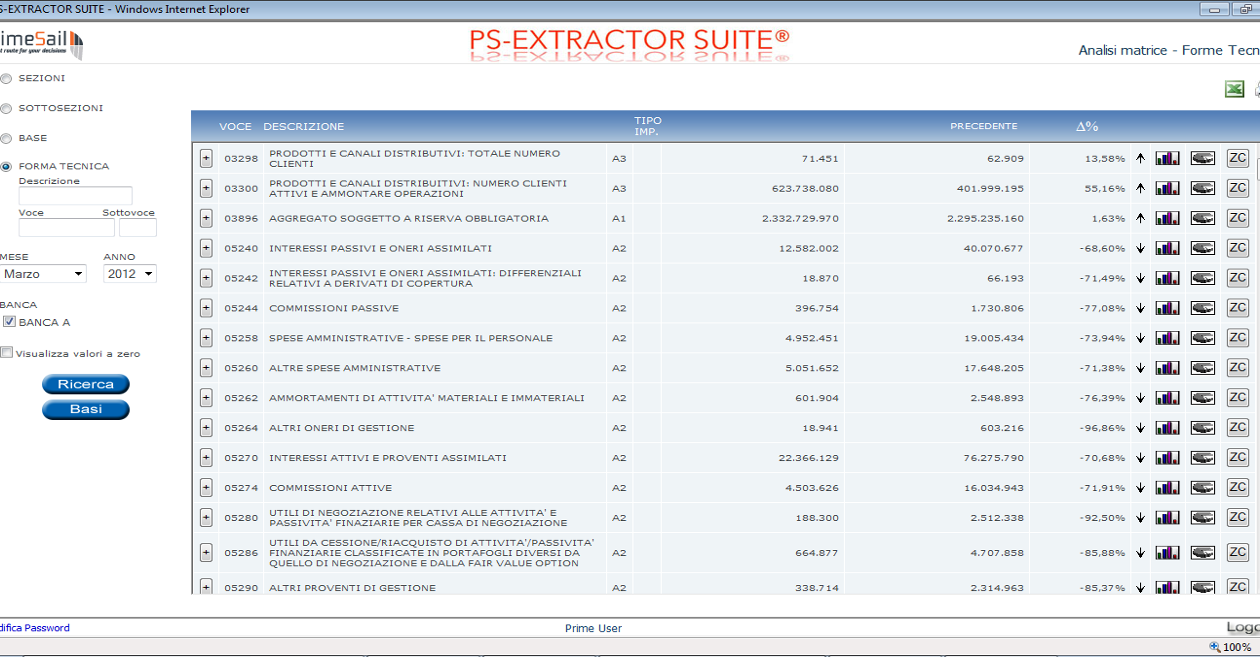
Task: Open pie chart for voce 05244
Action: pos(1203,308)
